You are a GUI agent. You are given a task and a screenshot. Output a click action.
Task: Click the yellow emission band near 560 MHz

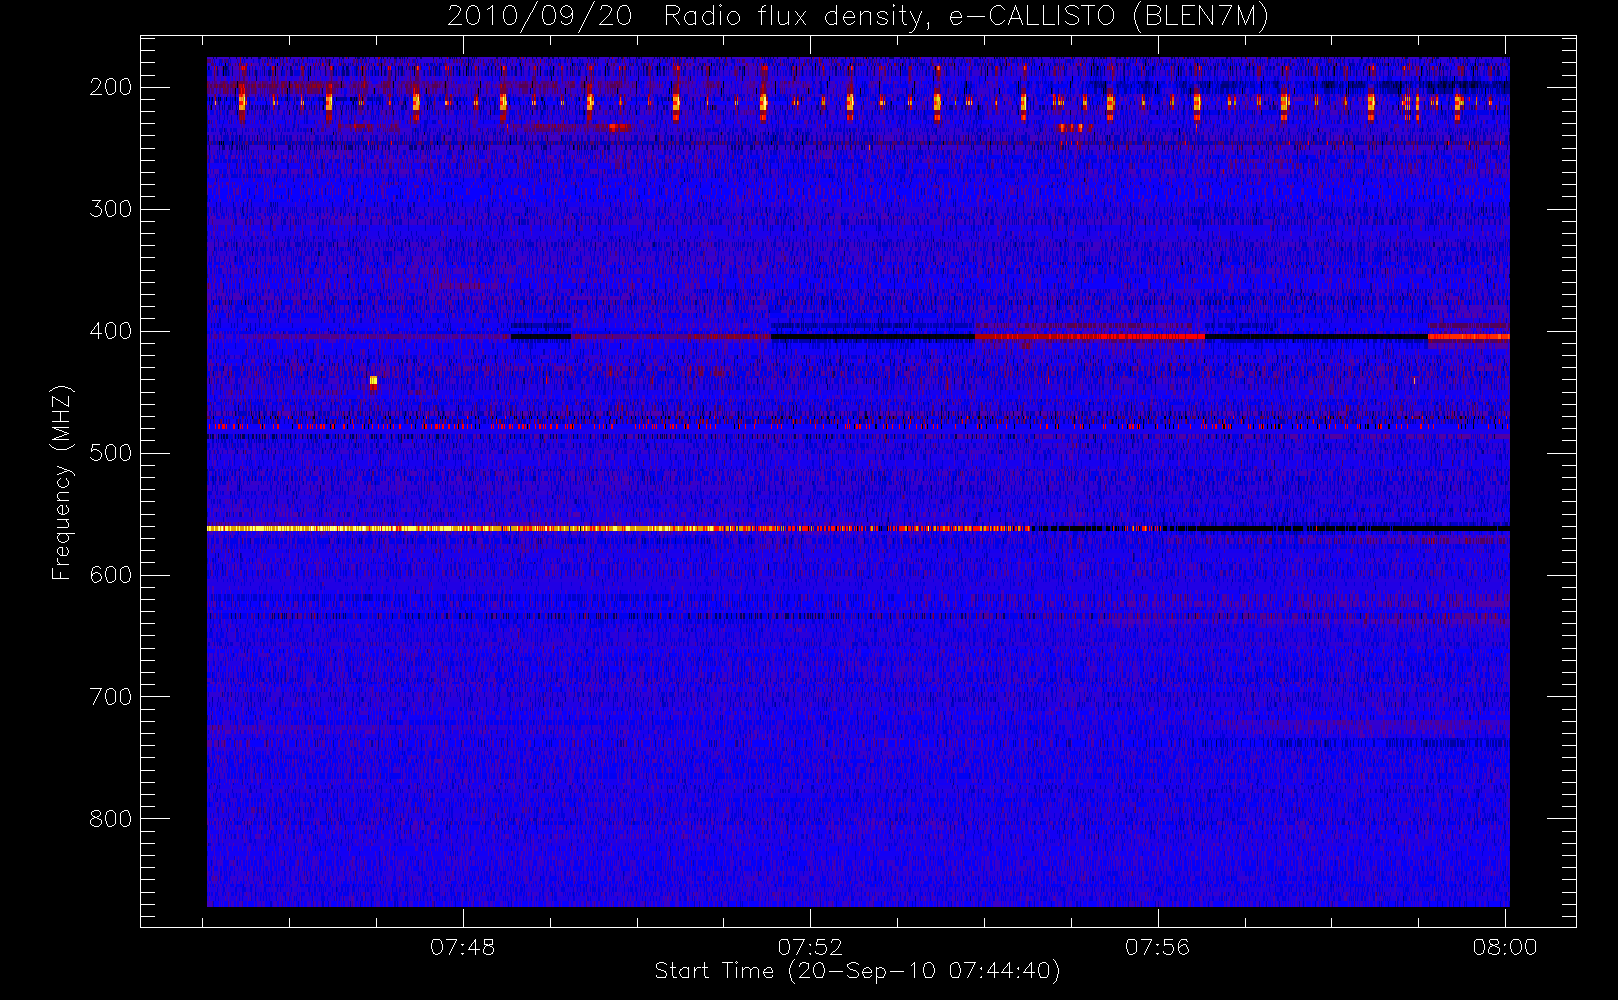coord(618,528)
